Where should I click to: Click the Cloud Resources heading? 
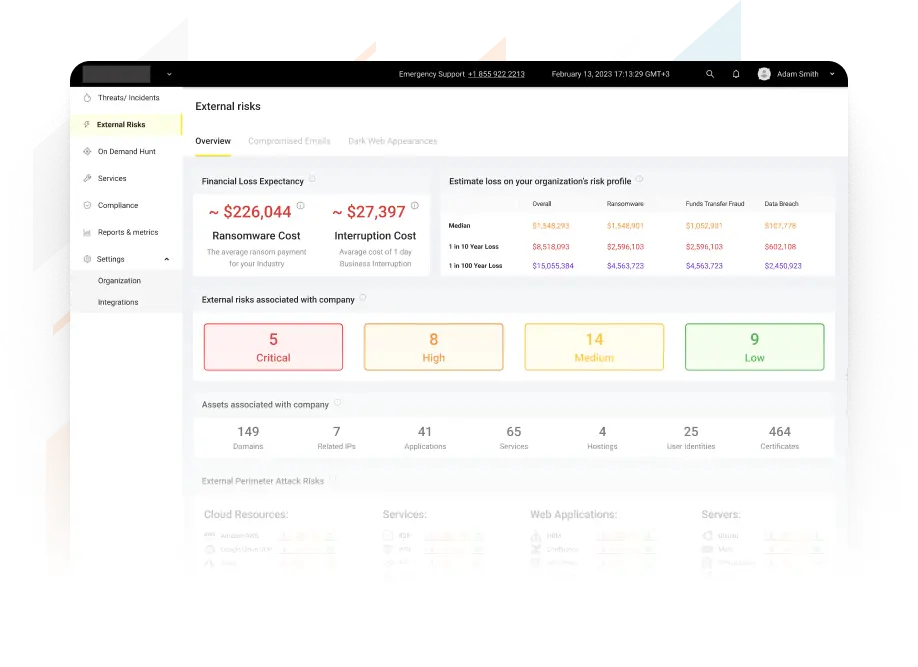[246, 514]
